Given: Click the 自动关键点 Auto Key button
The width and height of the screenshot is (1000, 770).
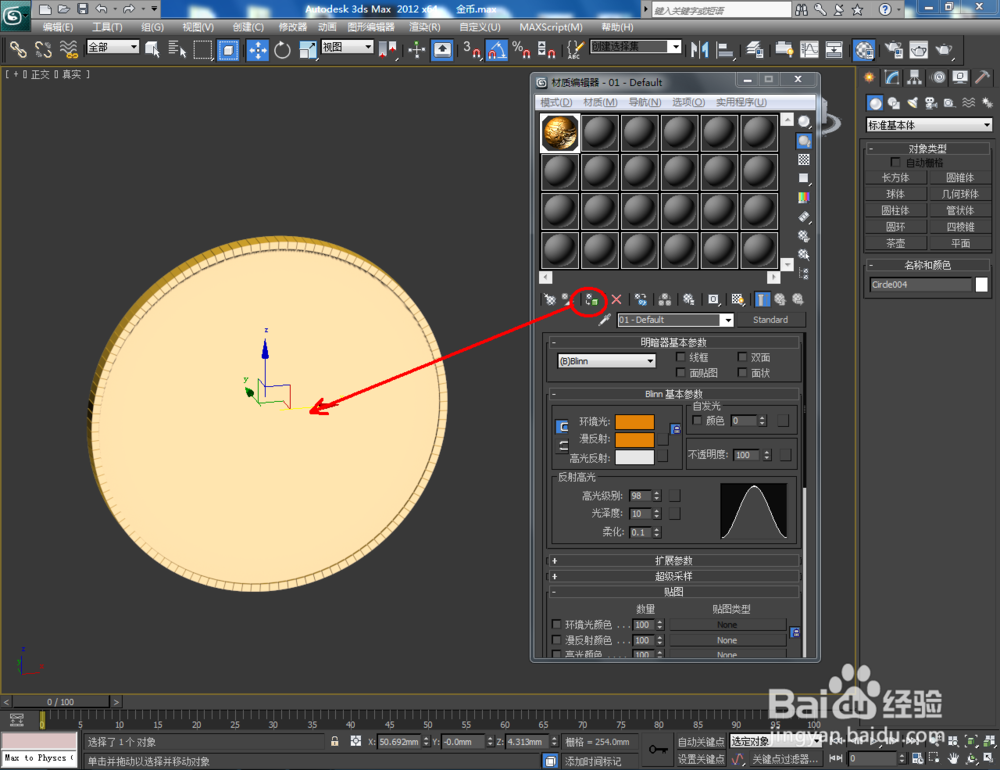Looking at the screenshot, I should [701, 741].
